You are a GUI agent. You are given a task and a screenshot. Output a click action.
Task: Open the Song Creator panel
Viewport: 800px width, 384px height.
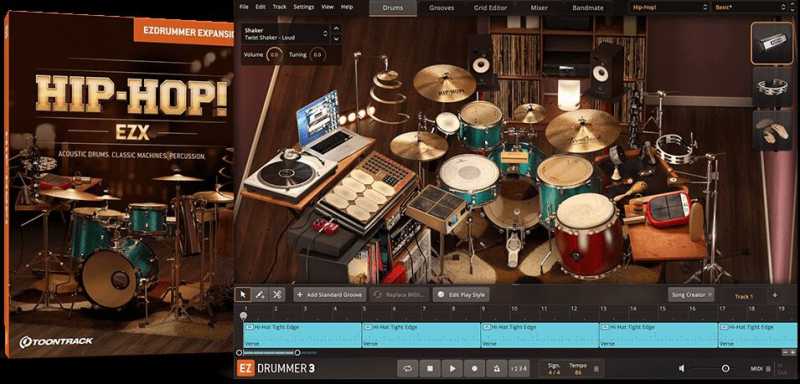coord(691,295)
